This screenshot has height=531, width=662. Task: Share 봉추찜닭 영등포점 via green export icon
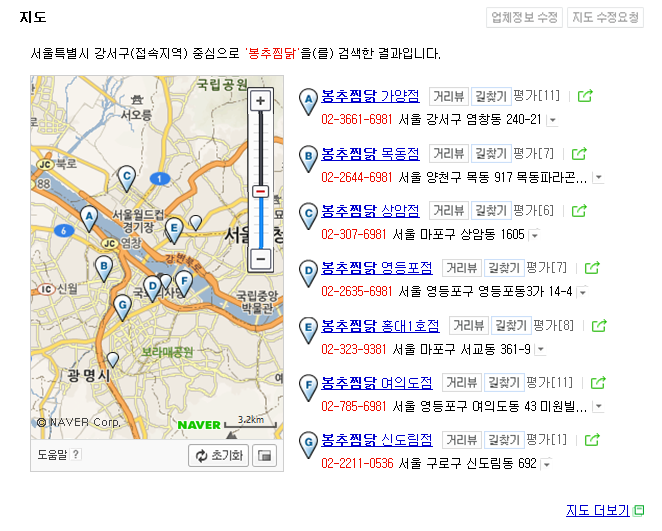[592, 268]
